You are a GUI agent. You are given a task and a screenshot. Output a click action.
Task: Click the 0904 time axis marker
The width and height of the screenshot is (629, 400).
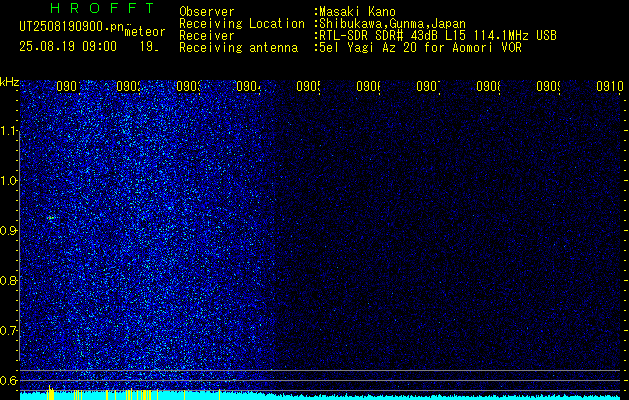(x=248, y=86)
